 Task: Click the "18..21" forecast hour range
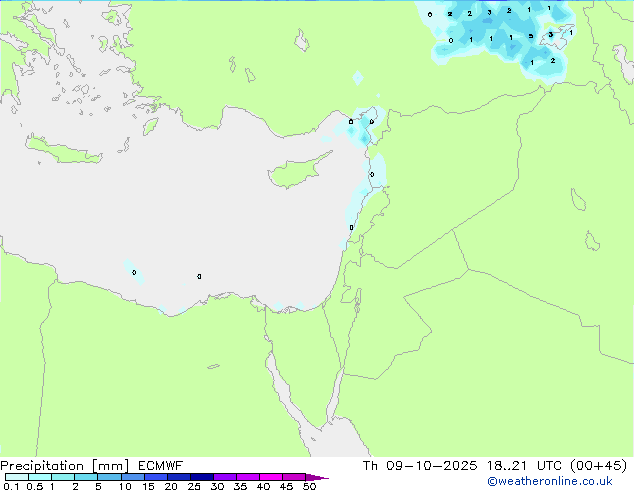(506, 466)
